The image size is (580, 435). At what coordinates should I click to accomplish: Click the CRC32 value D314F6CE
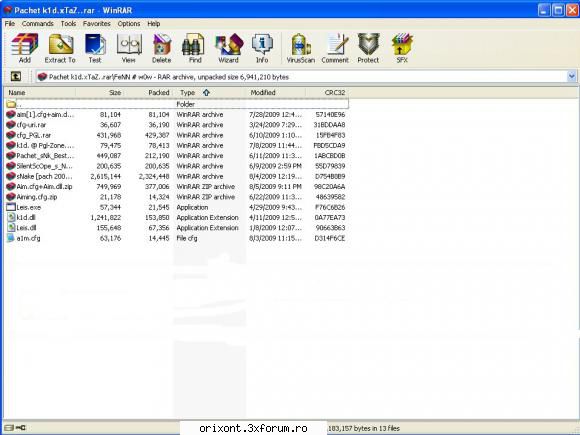330,238
